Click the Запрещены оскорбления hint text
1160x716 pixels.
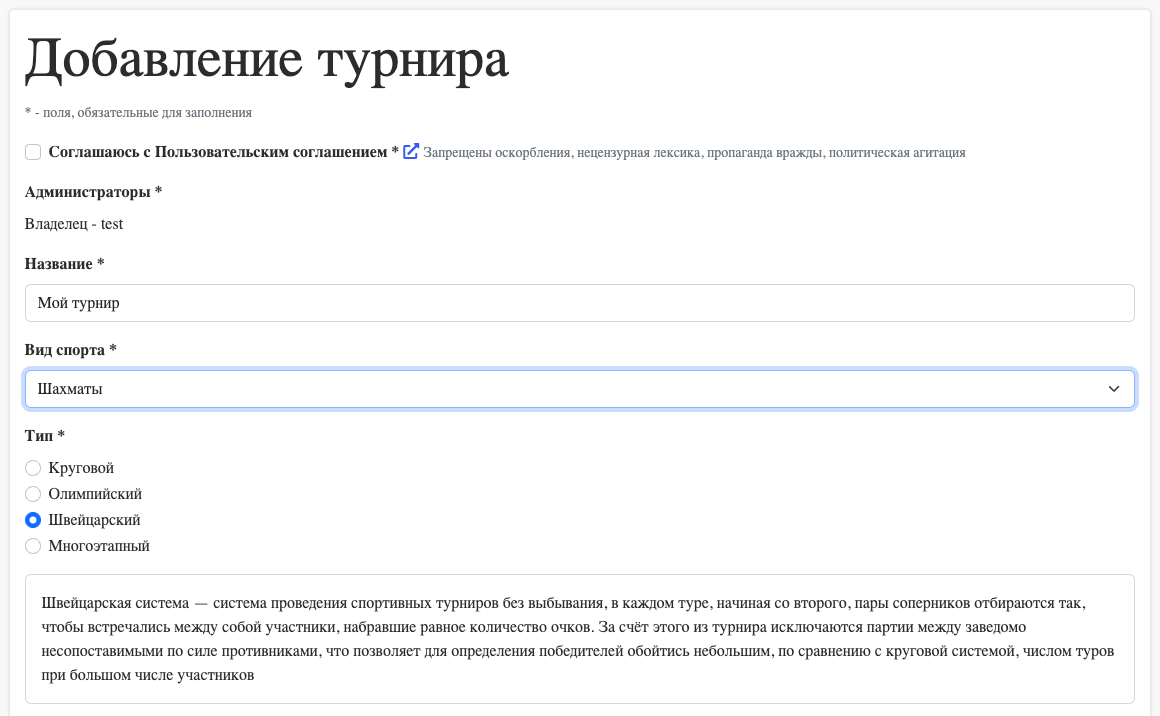694,153
